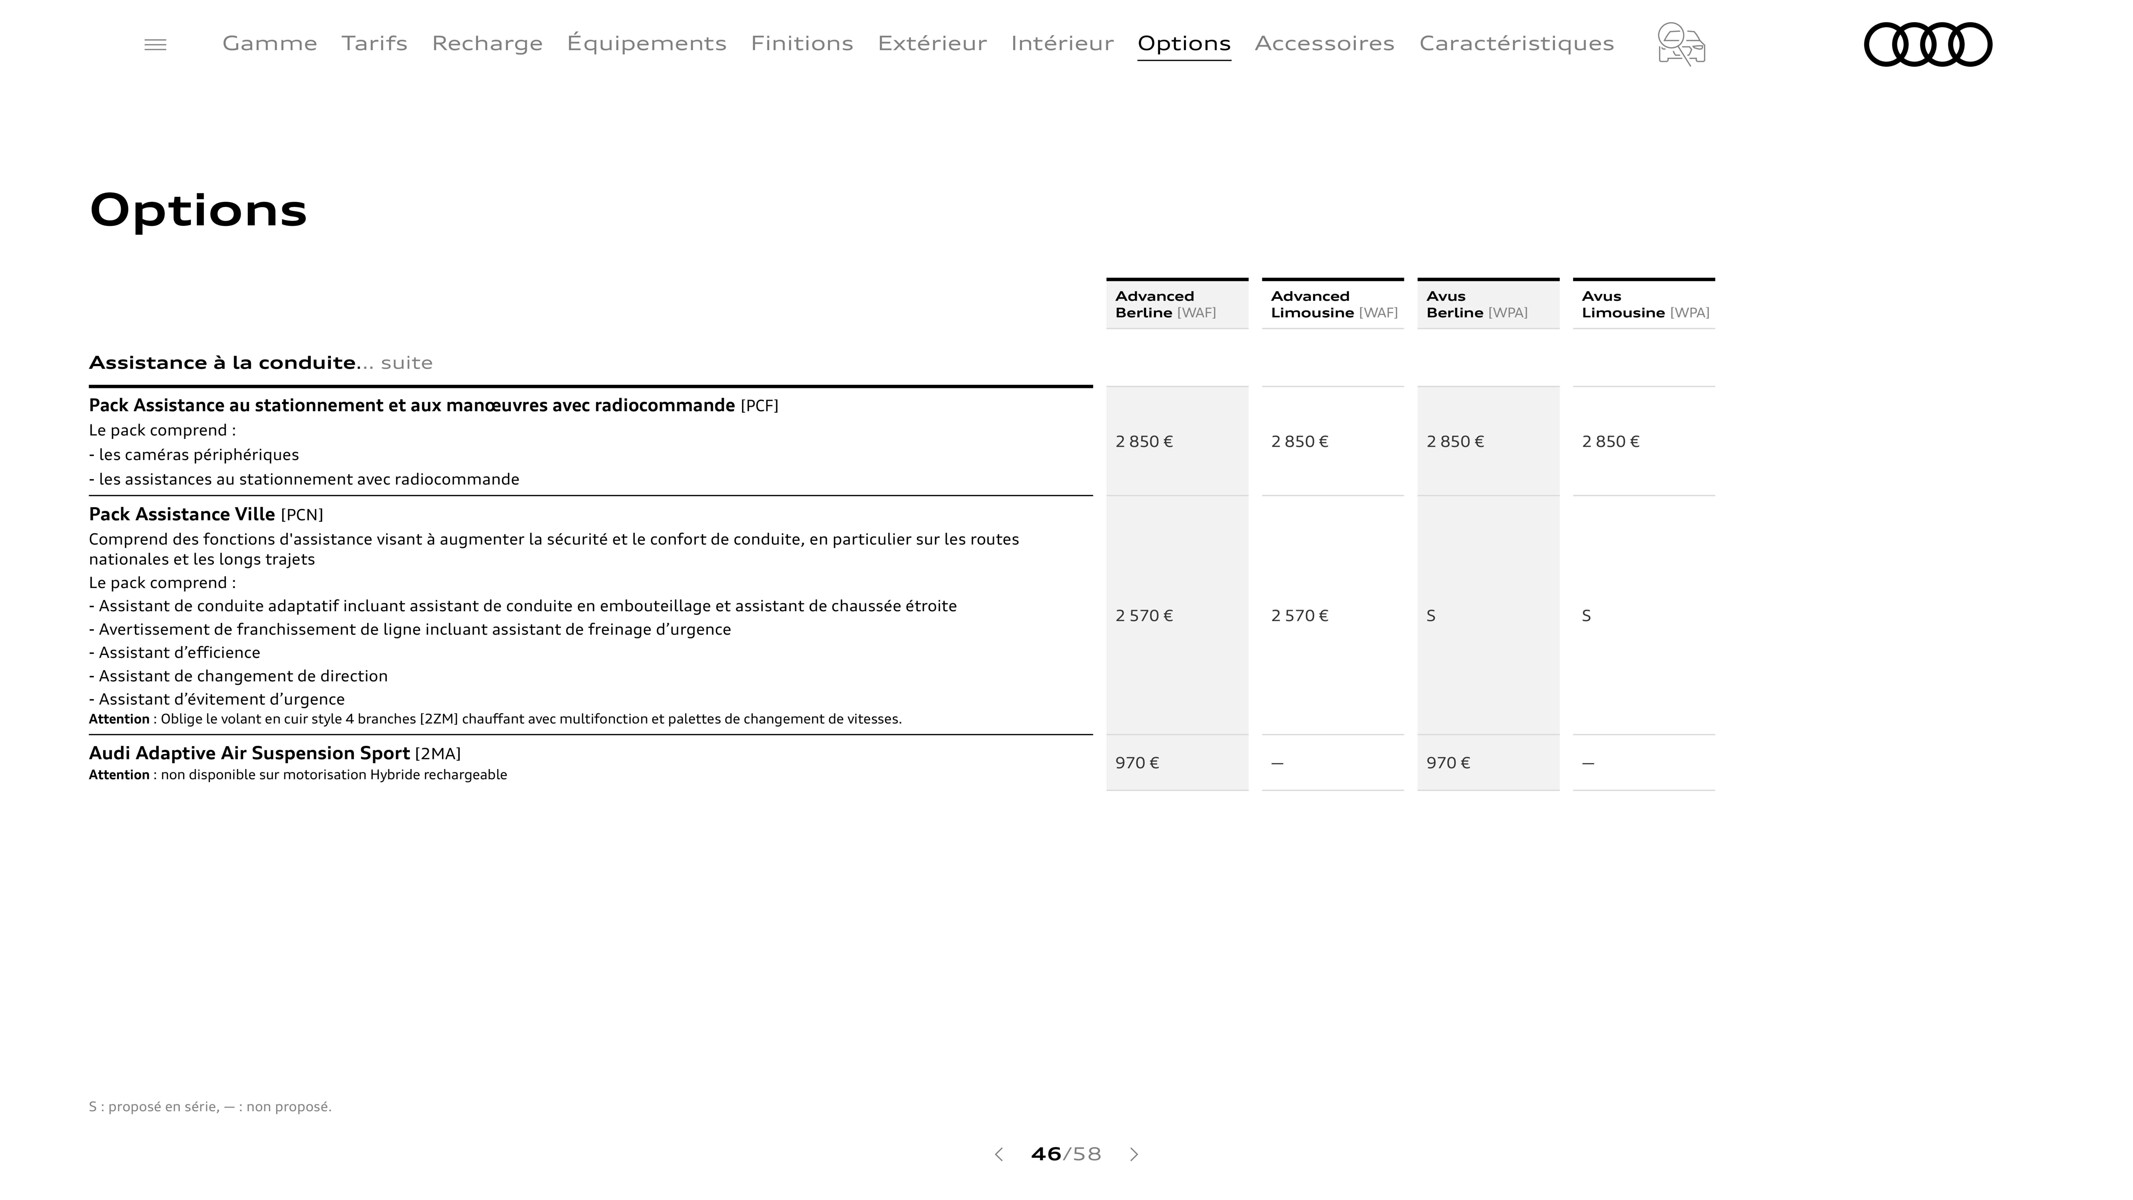2133x1200 pixels.
Task: Click the legend footnote S : proposé en série
Action: point(210,1106)
